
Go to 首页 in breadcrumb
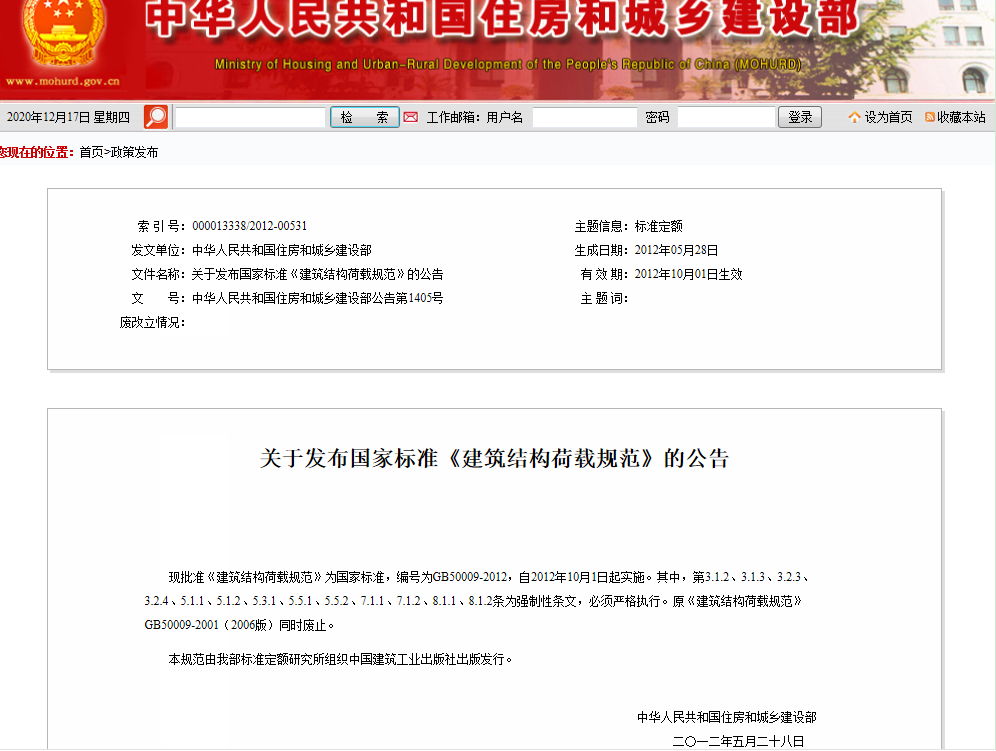[91, 152]
